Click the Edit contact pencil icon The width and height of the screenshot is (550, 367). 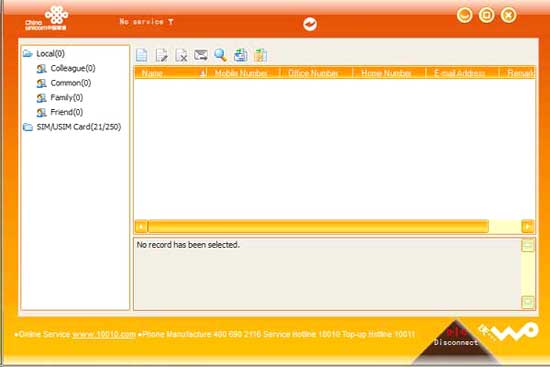pos(161,55)
